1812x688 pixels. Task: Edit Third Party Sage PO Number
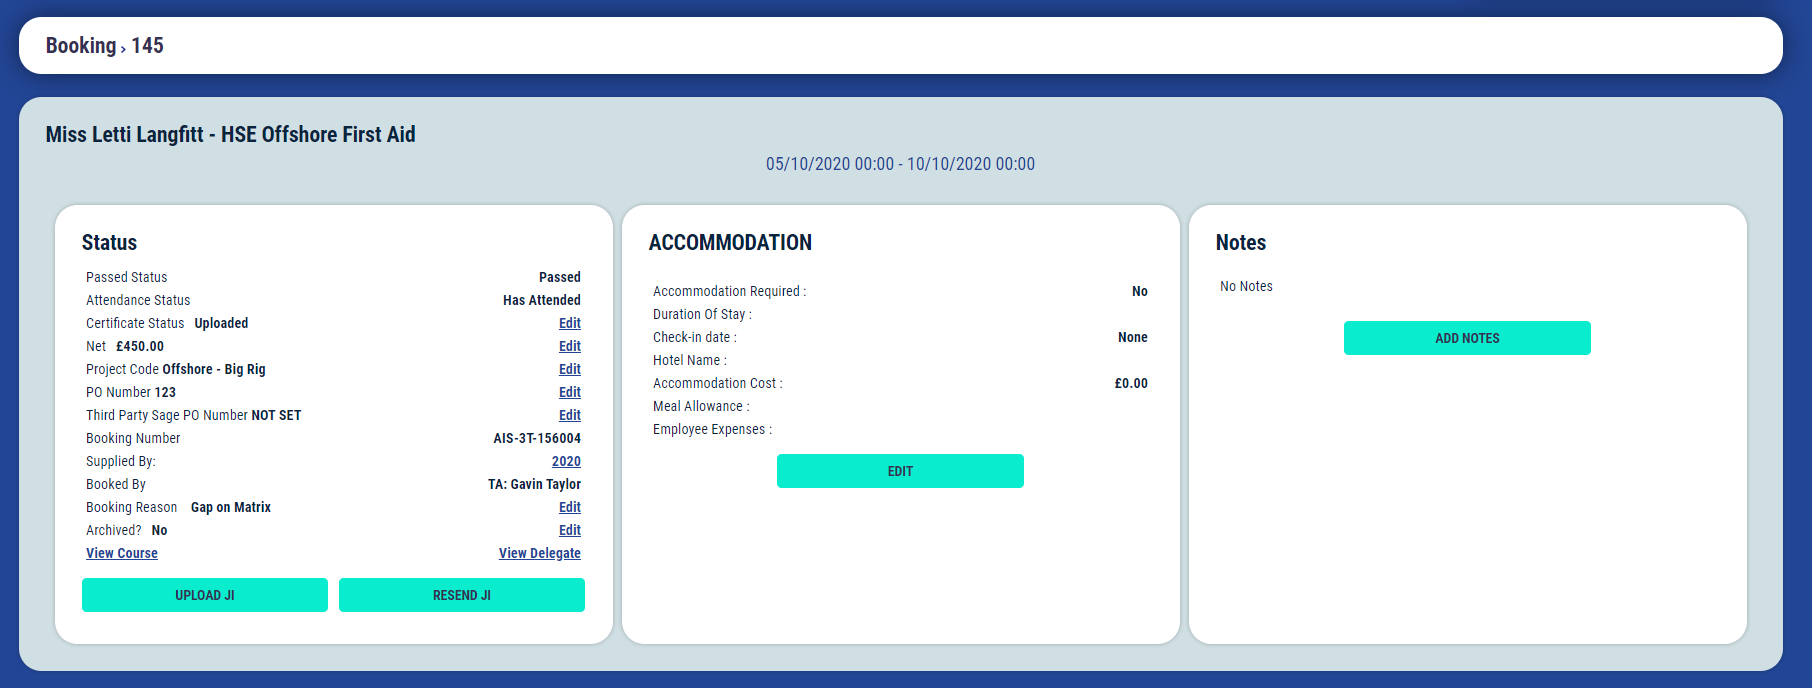pyautogui.click(x=569, y=415)
